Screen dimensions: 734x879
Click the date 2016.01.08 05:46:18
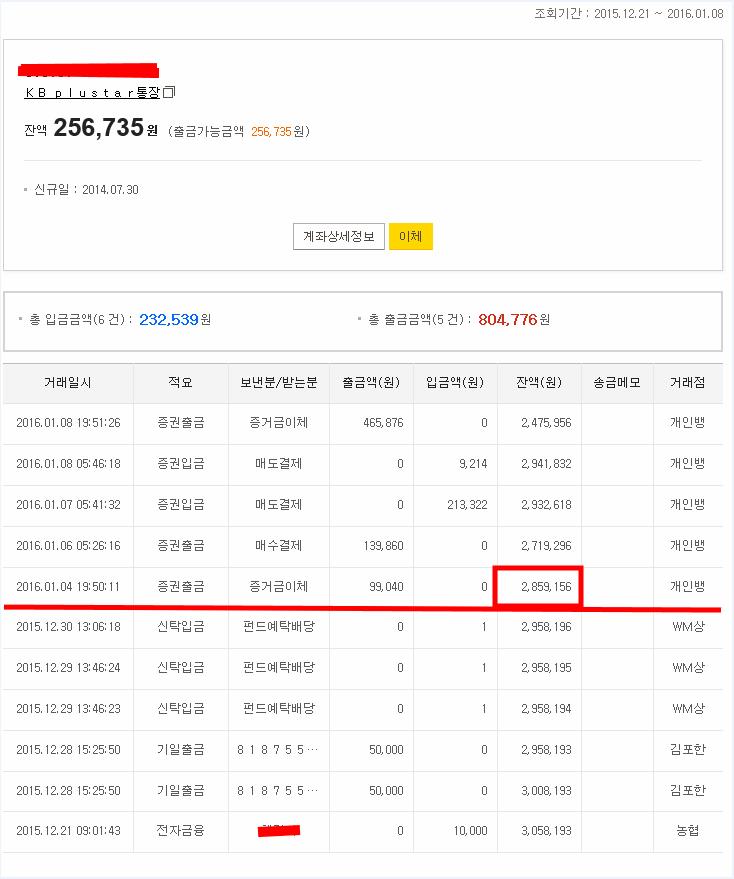click(68, 464)
